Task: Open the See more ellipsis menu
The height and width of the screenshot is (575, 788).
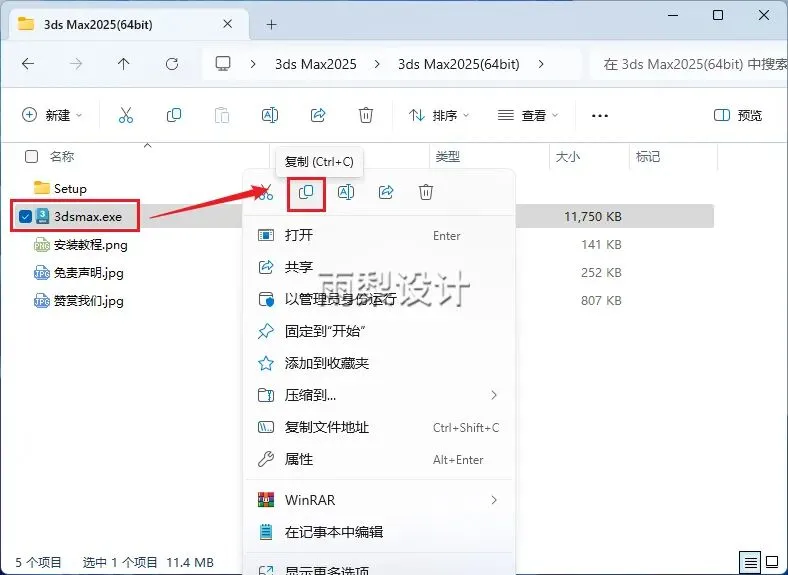Action: 600,116
